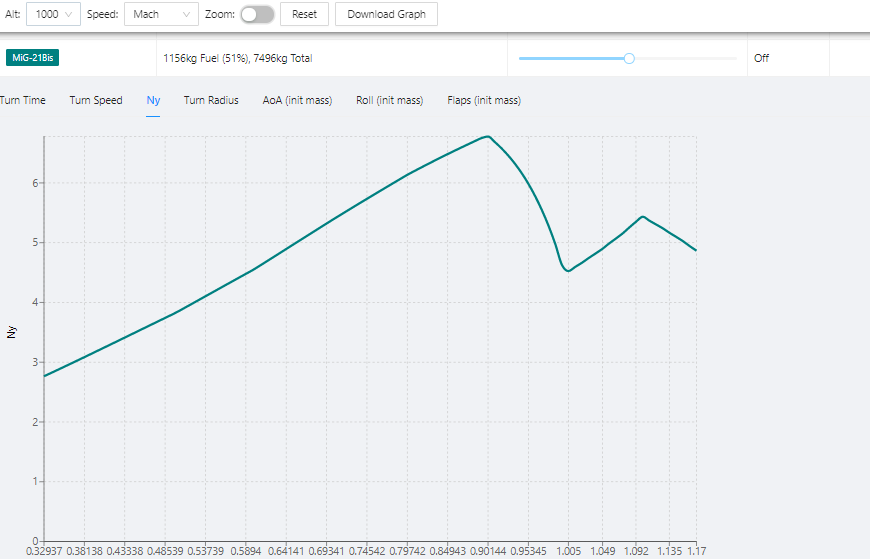Click the Off value in the aircraft row

pos(761,58)
